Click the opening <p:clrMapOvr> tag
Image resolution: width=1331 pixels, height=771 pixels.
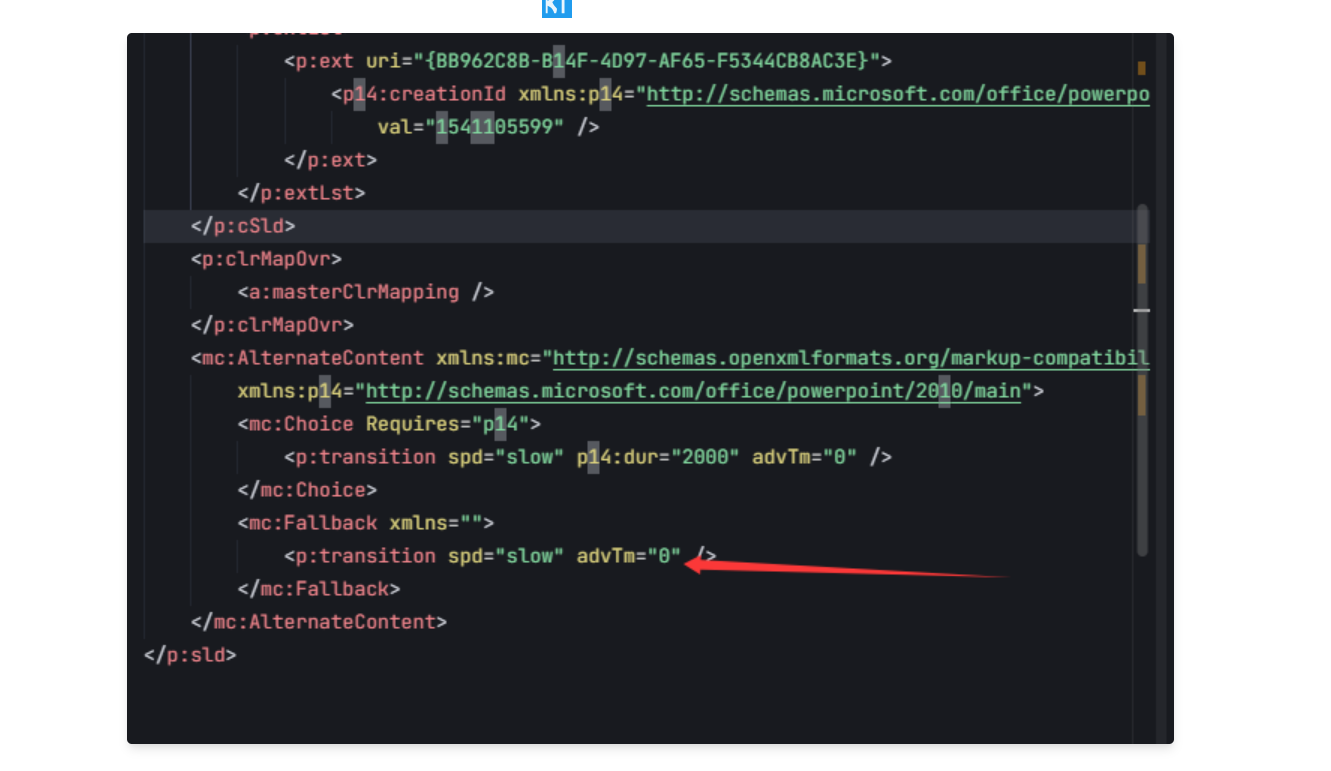pos(266,259)
